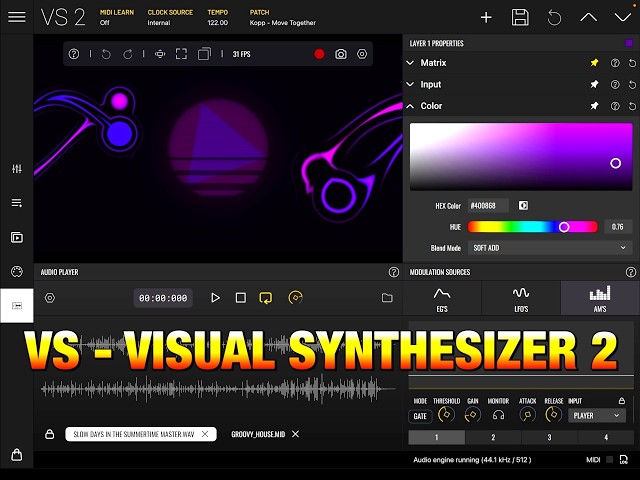Open audio player settings gear
The image size is (640, 480).
coord(50,298)
